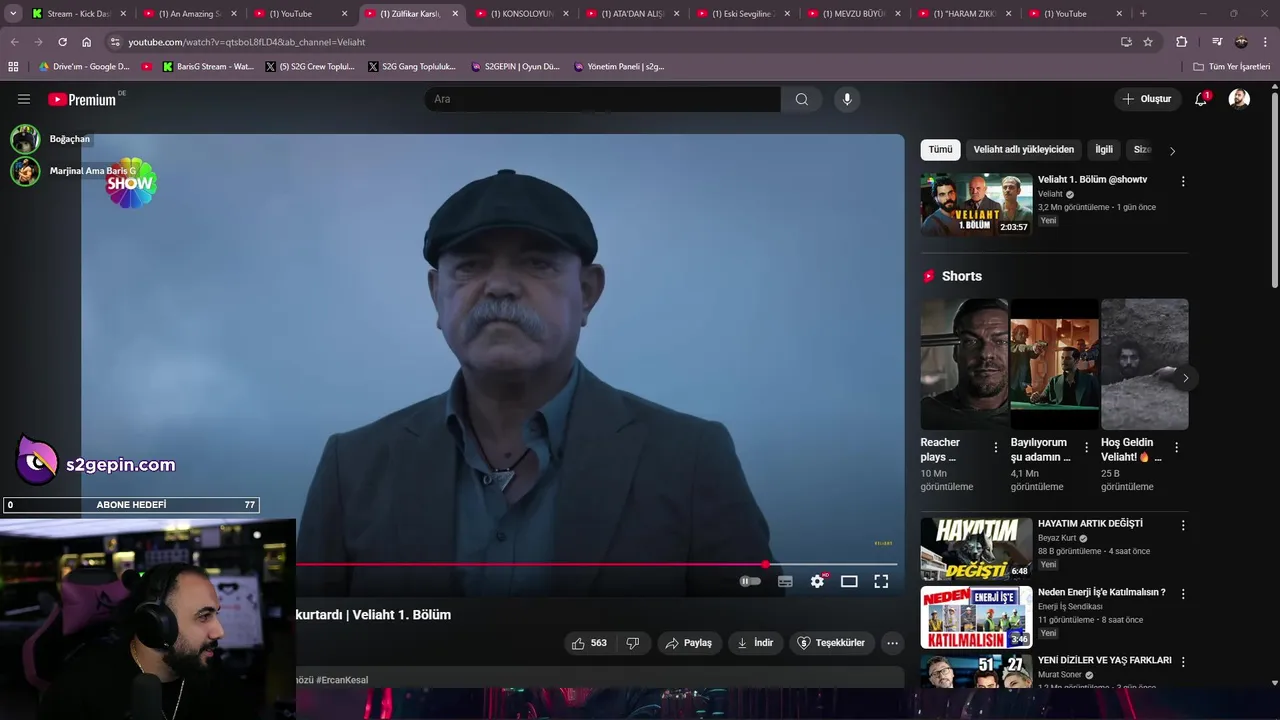Open options for HAYATIM ARTIK DEĞİŞTİ
Image resolution: width=1280 pixels, height=720 pixels.
coord(1183,525)
